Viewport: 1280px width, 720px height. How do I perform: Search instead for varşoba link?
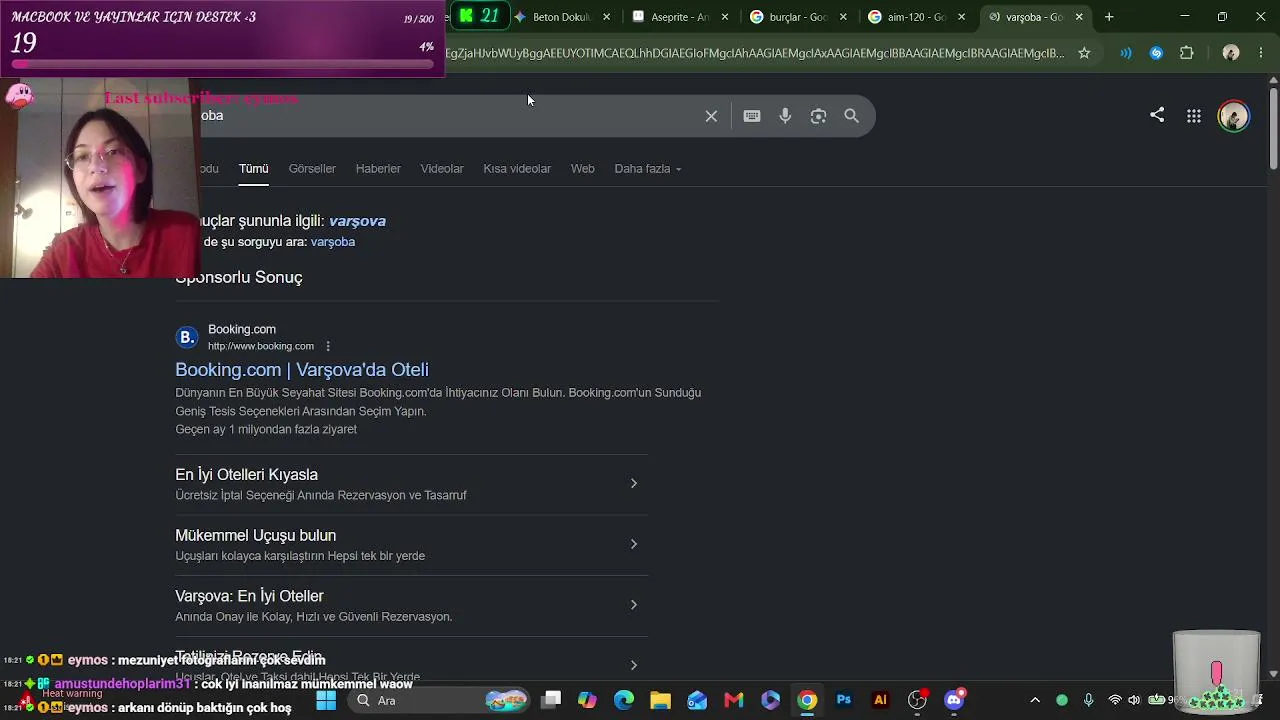pyautogui.click(x=333, y=242)
